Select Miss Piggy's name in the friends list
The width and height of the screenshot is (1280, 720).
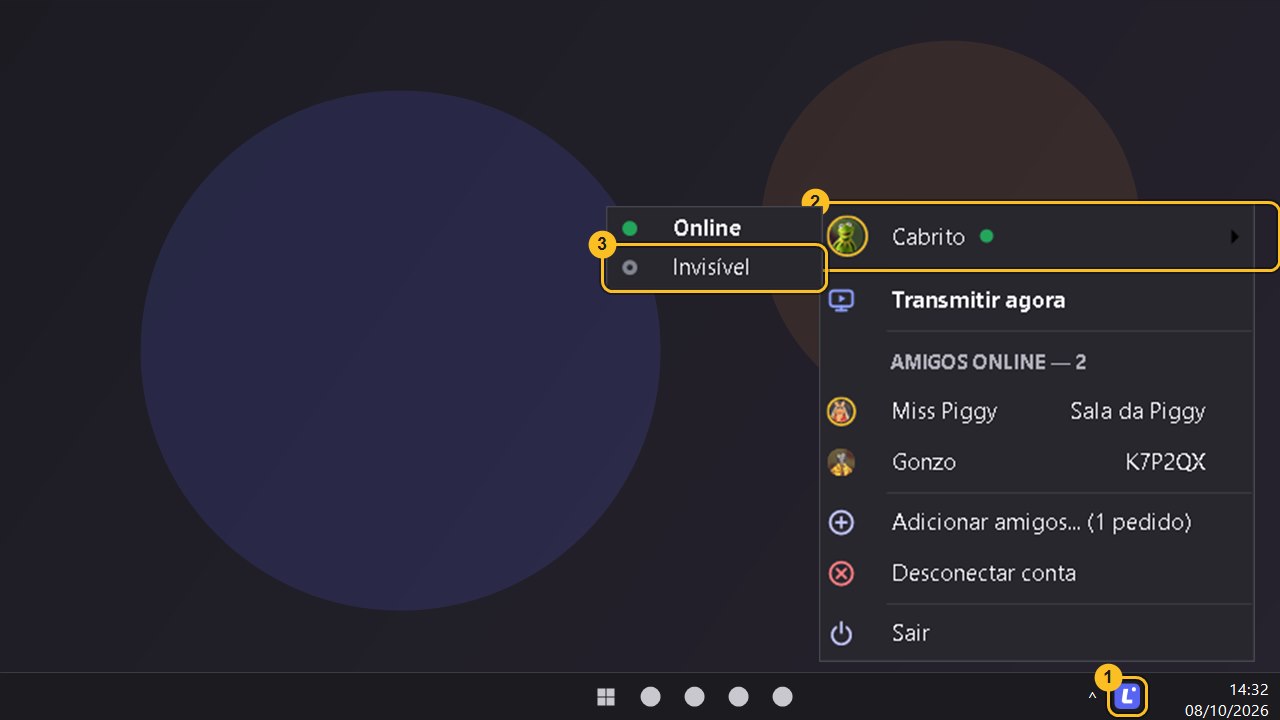tap(944, 411)
